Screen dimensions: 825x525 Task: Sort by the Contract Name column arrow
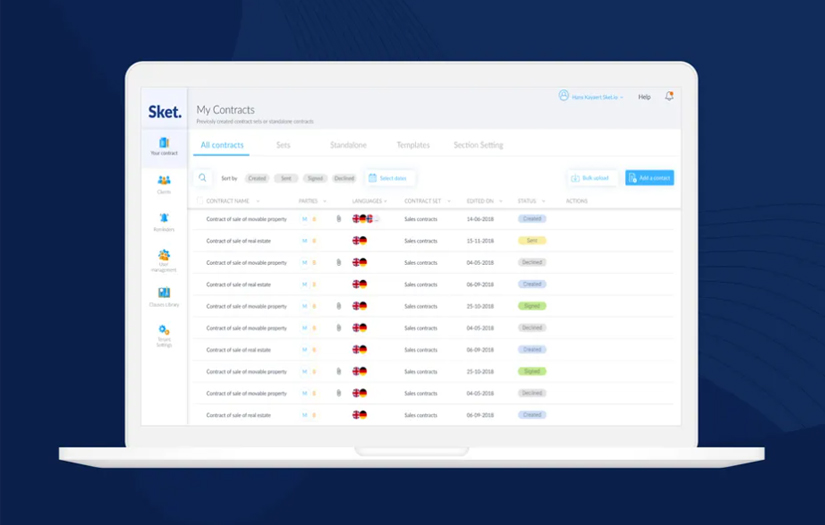[258, 201]
